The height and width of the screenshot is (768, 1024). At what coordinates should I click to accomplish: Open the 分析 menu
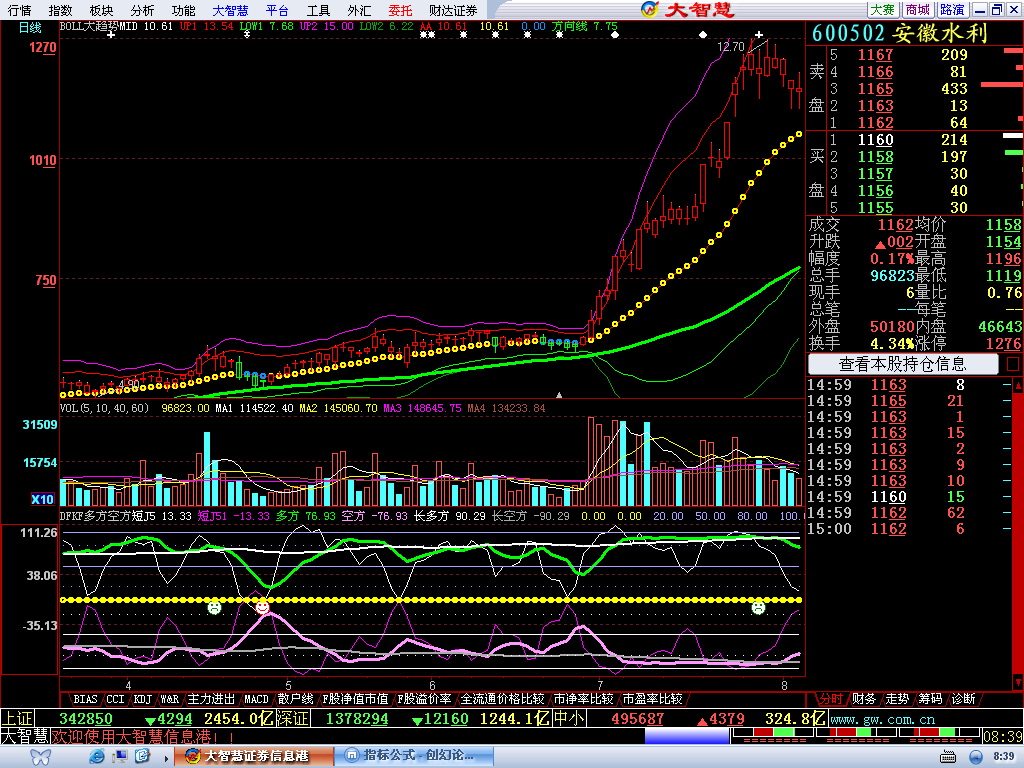[x=142, y=10]
